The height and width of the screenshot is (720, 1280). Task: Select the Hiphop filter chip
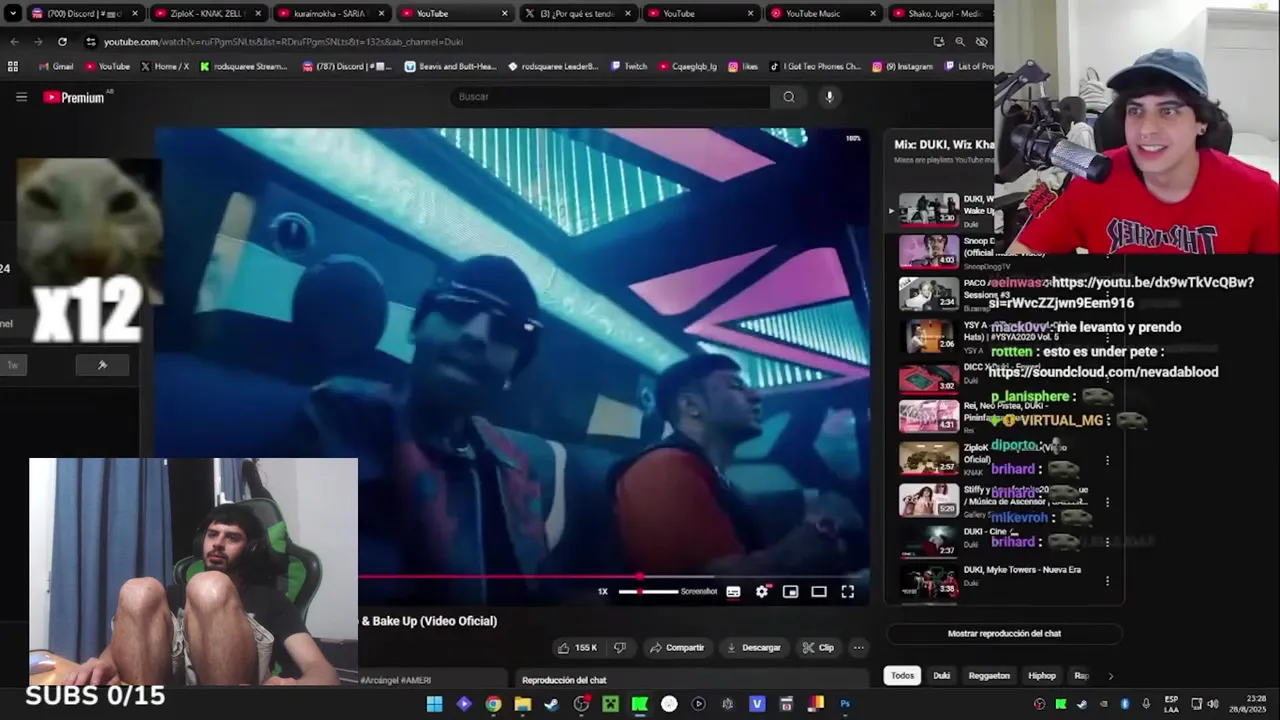1042,676
